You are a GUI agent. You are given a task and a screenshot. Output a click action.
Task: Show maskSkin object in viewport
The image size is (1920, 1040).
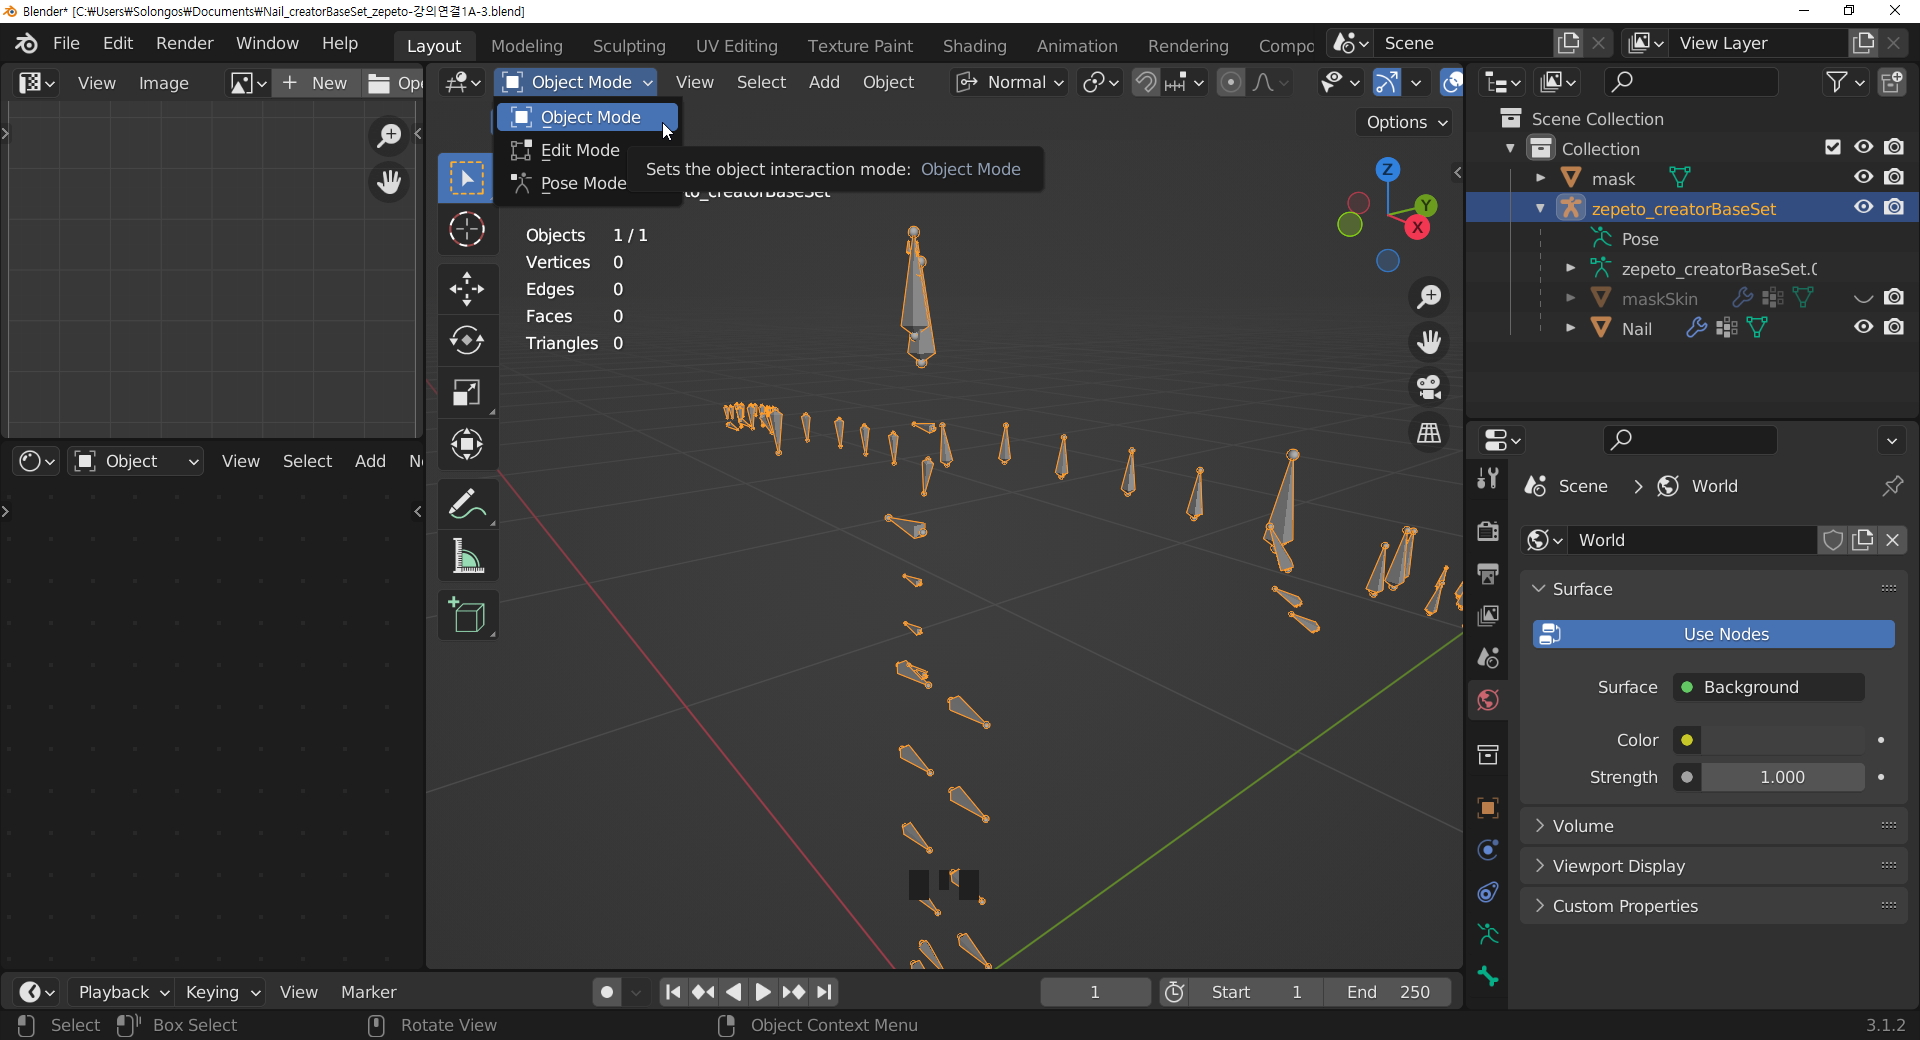tap(1864, 297)
